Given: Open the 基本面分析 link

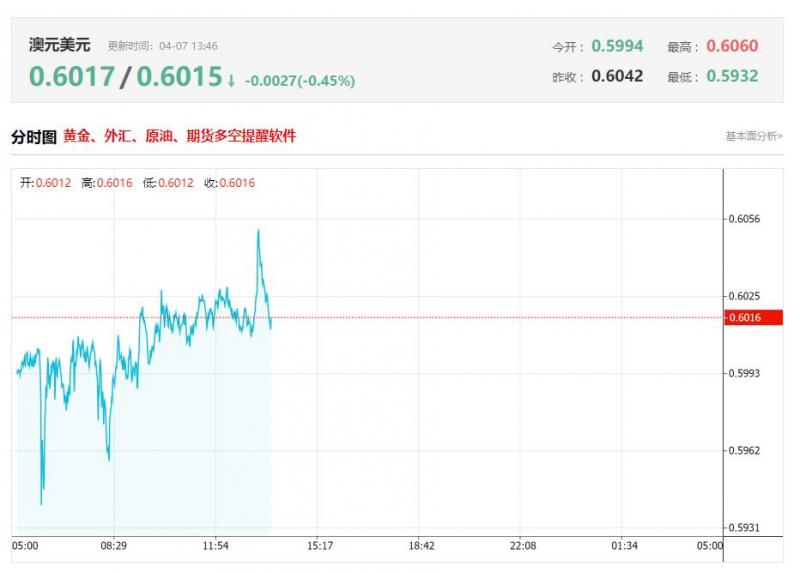Looking at the screenshot, I should tap(754, 136).
